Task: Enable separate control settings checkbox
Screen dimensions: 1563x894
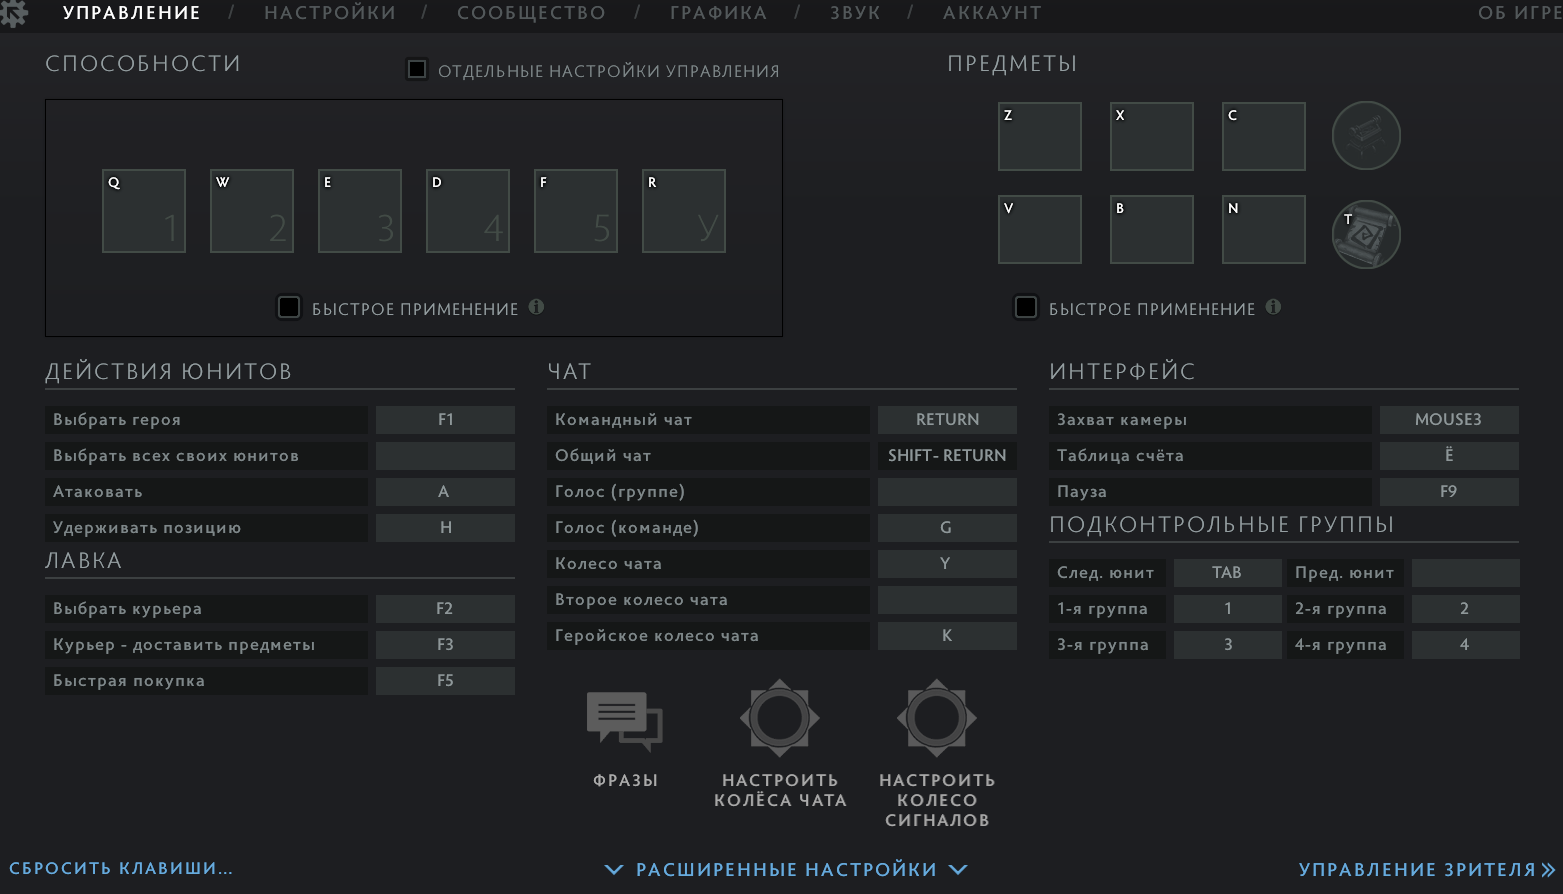Action: coord(417,69)
